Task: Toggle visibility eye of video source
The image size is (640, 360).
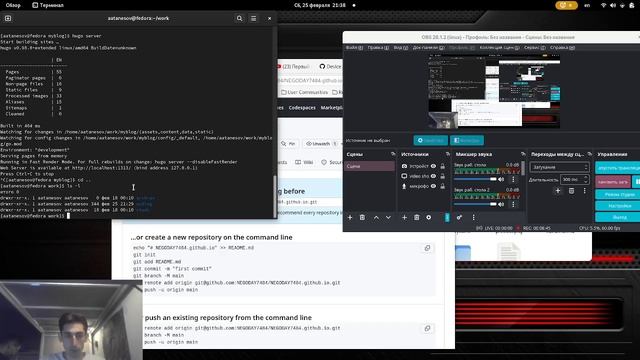Action: tap(433, 176)
